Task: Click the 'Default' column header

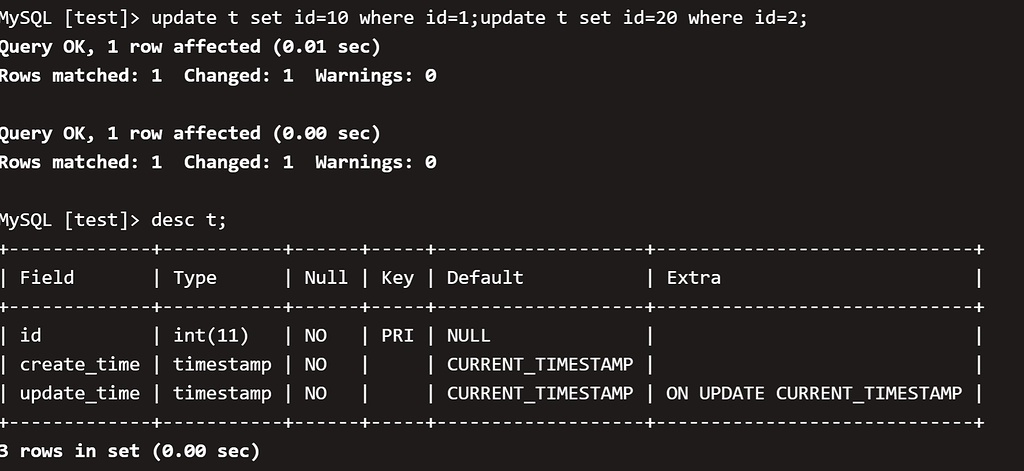Action: pyautogui.click(x=485, y=278)
